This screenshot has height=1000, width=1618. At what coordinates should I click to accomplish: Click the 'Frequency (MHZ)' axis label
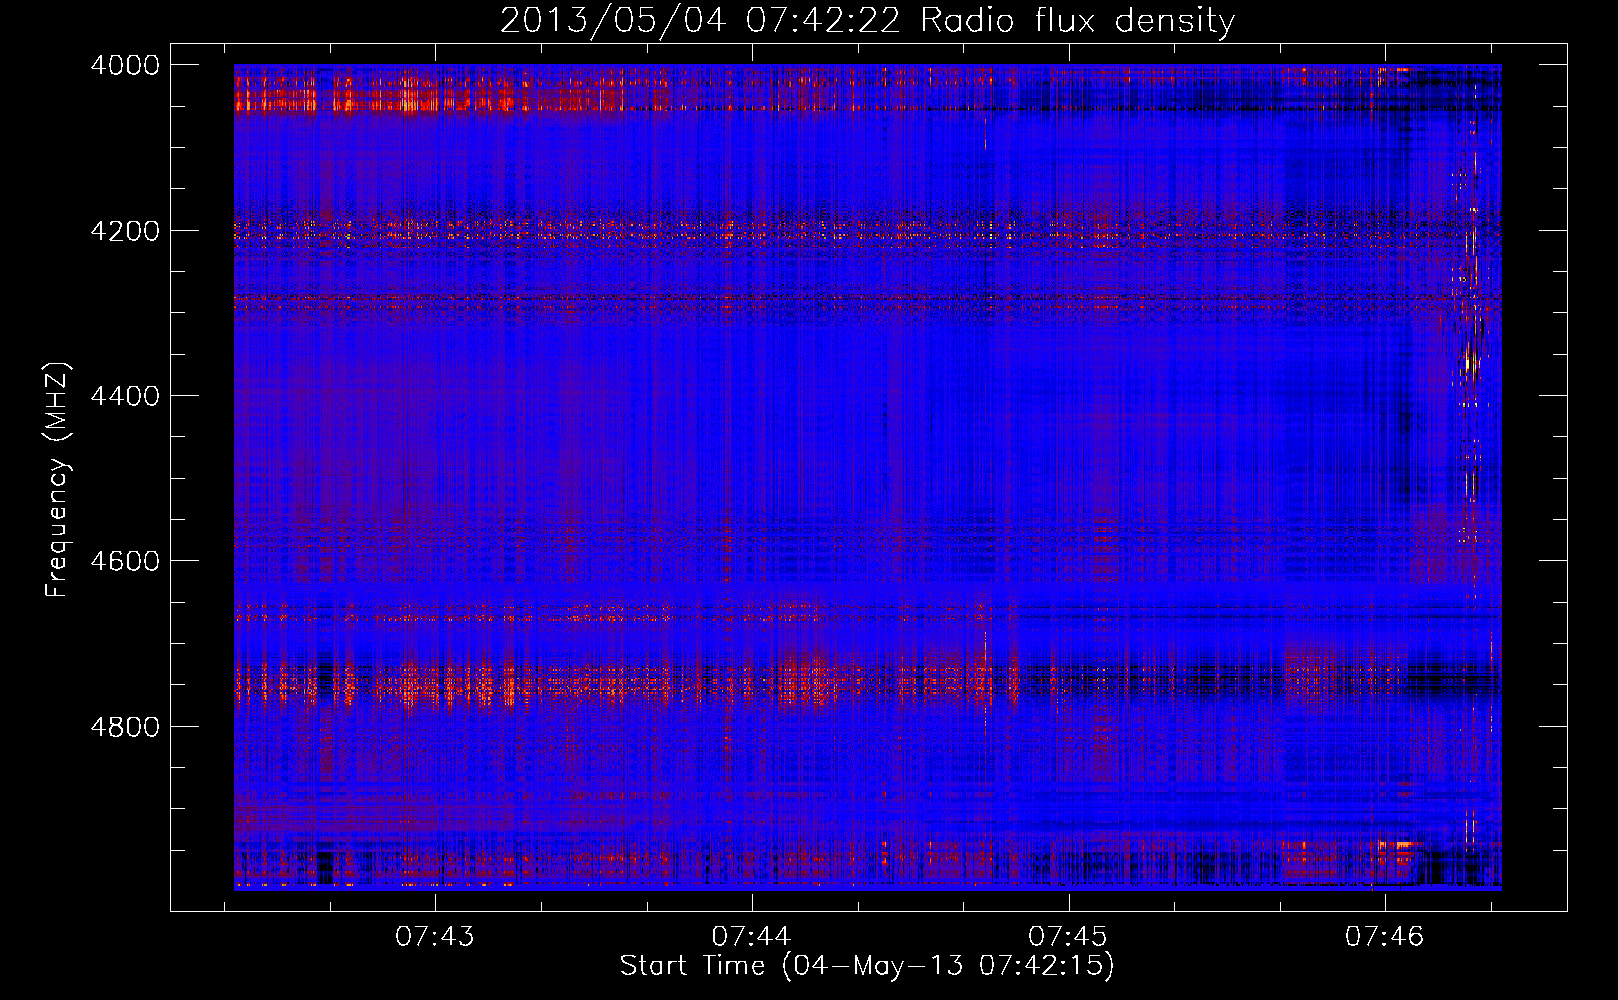tap(58, 480)
